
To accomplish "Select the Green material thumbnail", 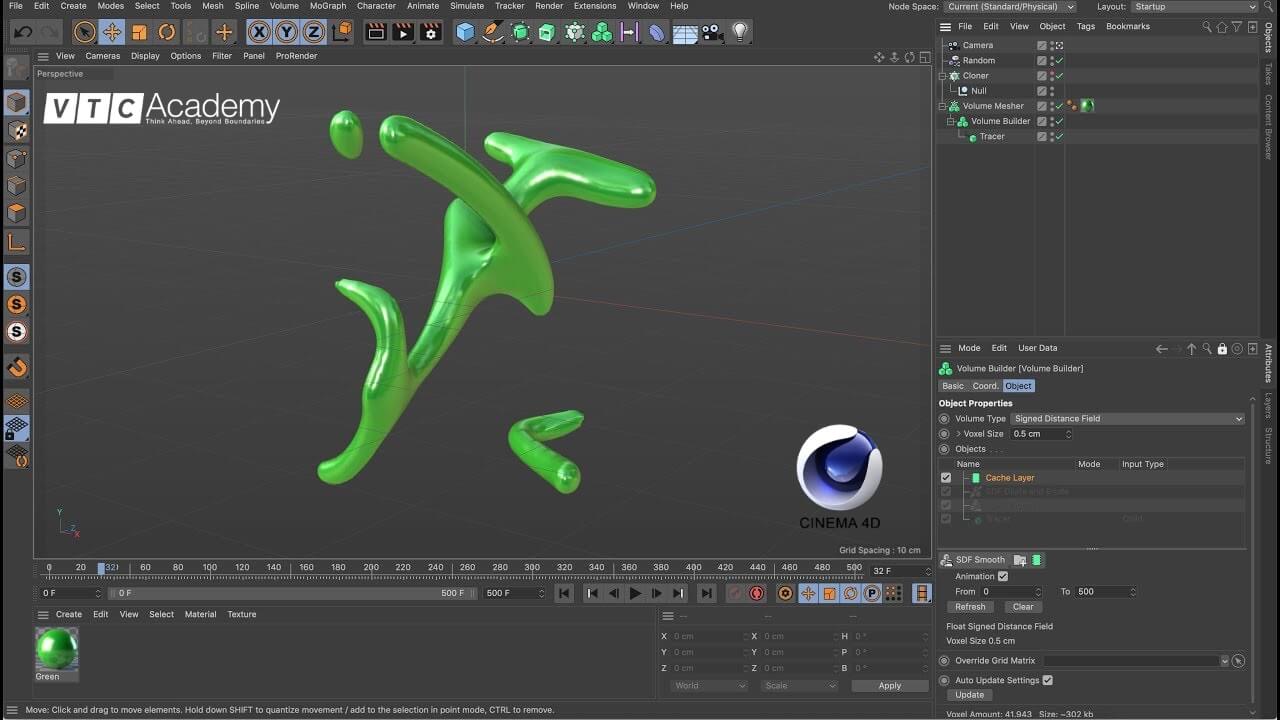I will click(57, 649).
